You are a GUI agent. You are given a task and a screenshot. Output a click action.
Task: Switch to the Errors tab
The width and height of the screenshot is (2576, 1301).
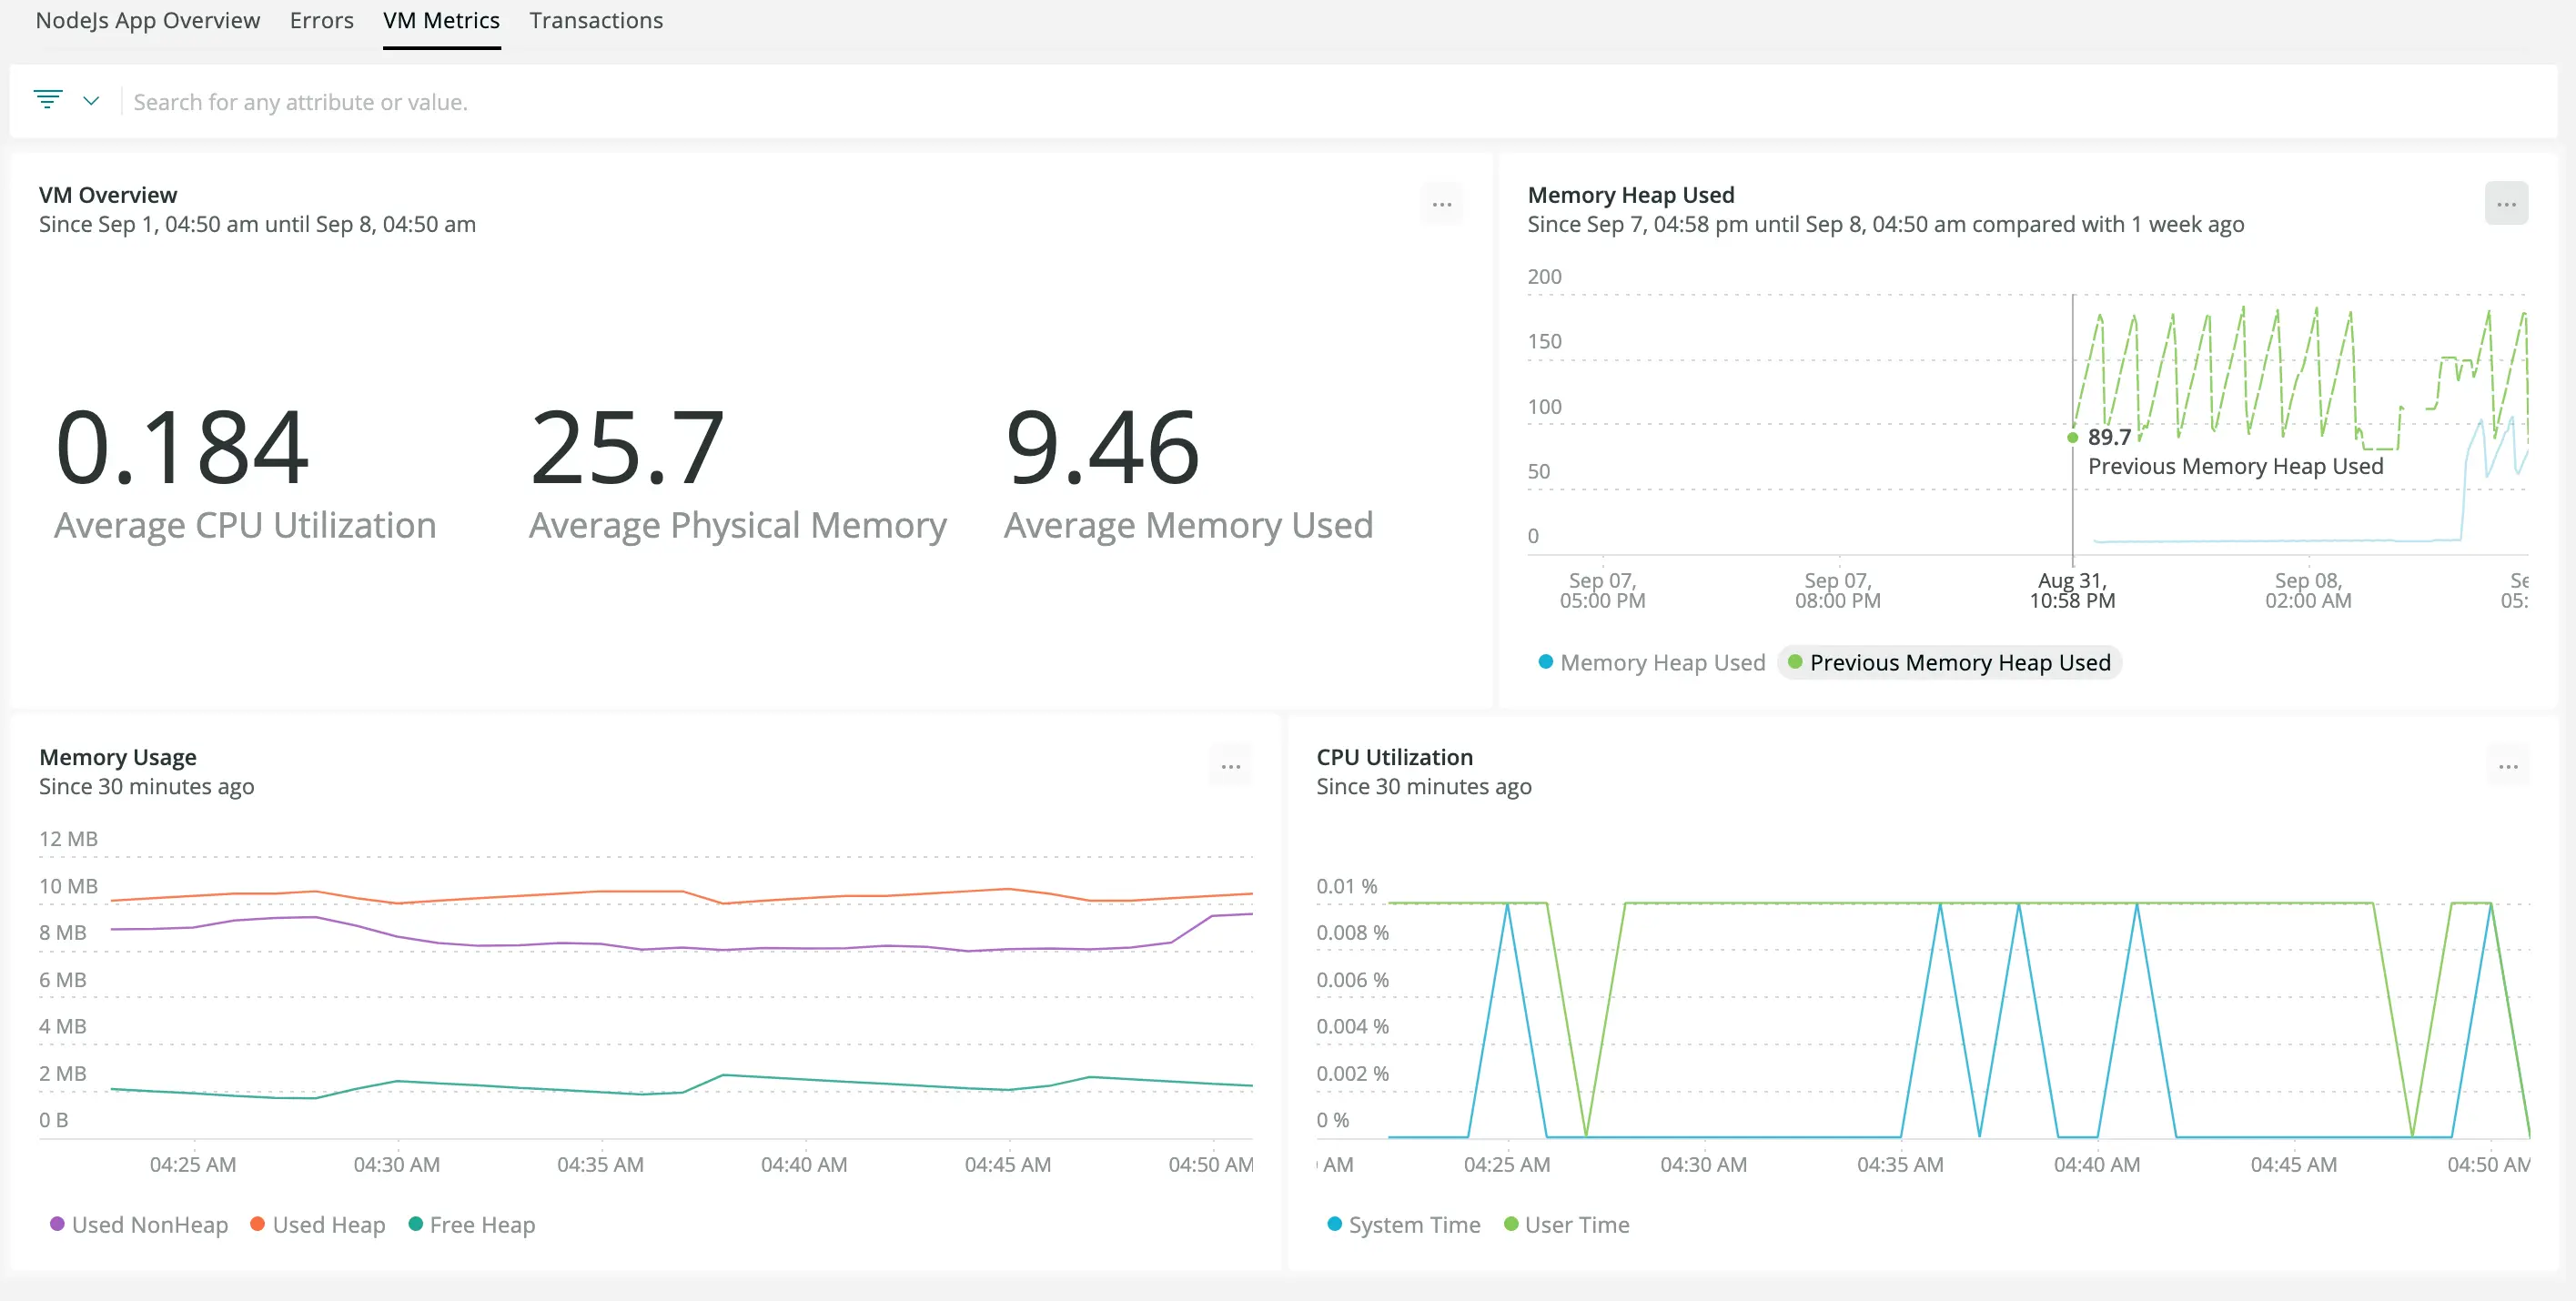point(321,20)
